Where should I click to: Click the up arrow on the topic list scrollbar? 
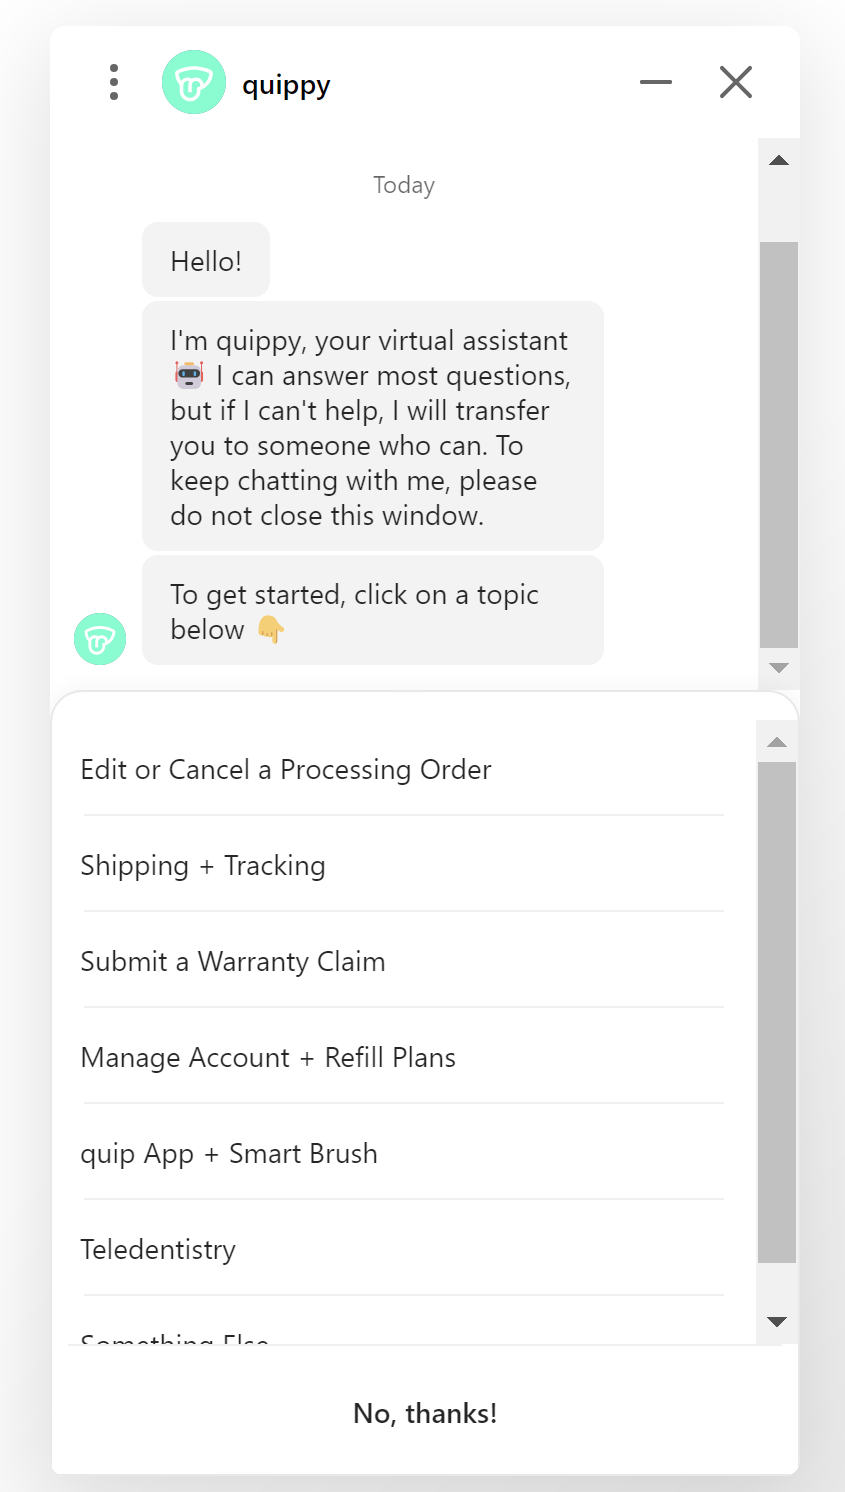777,741
